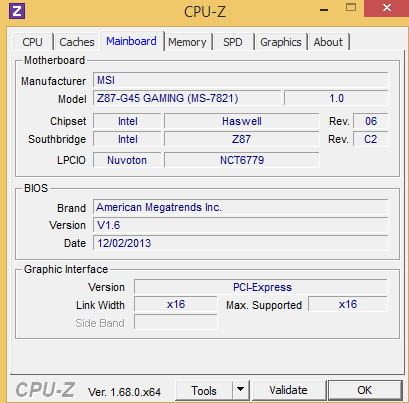409x403 pixels.
Task: Go to the Memory tab
Action: pos(187,42)
